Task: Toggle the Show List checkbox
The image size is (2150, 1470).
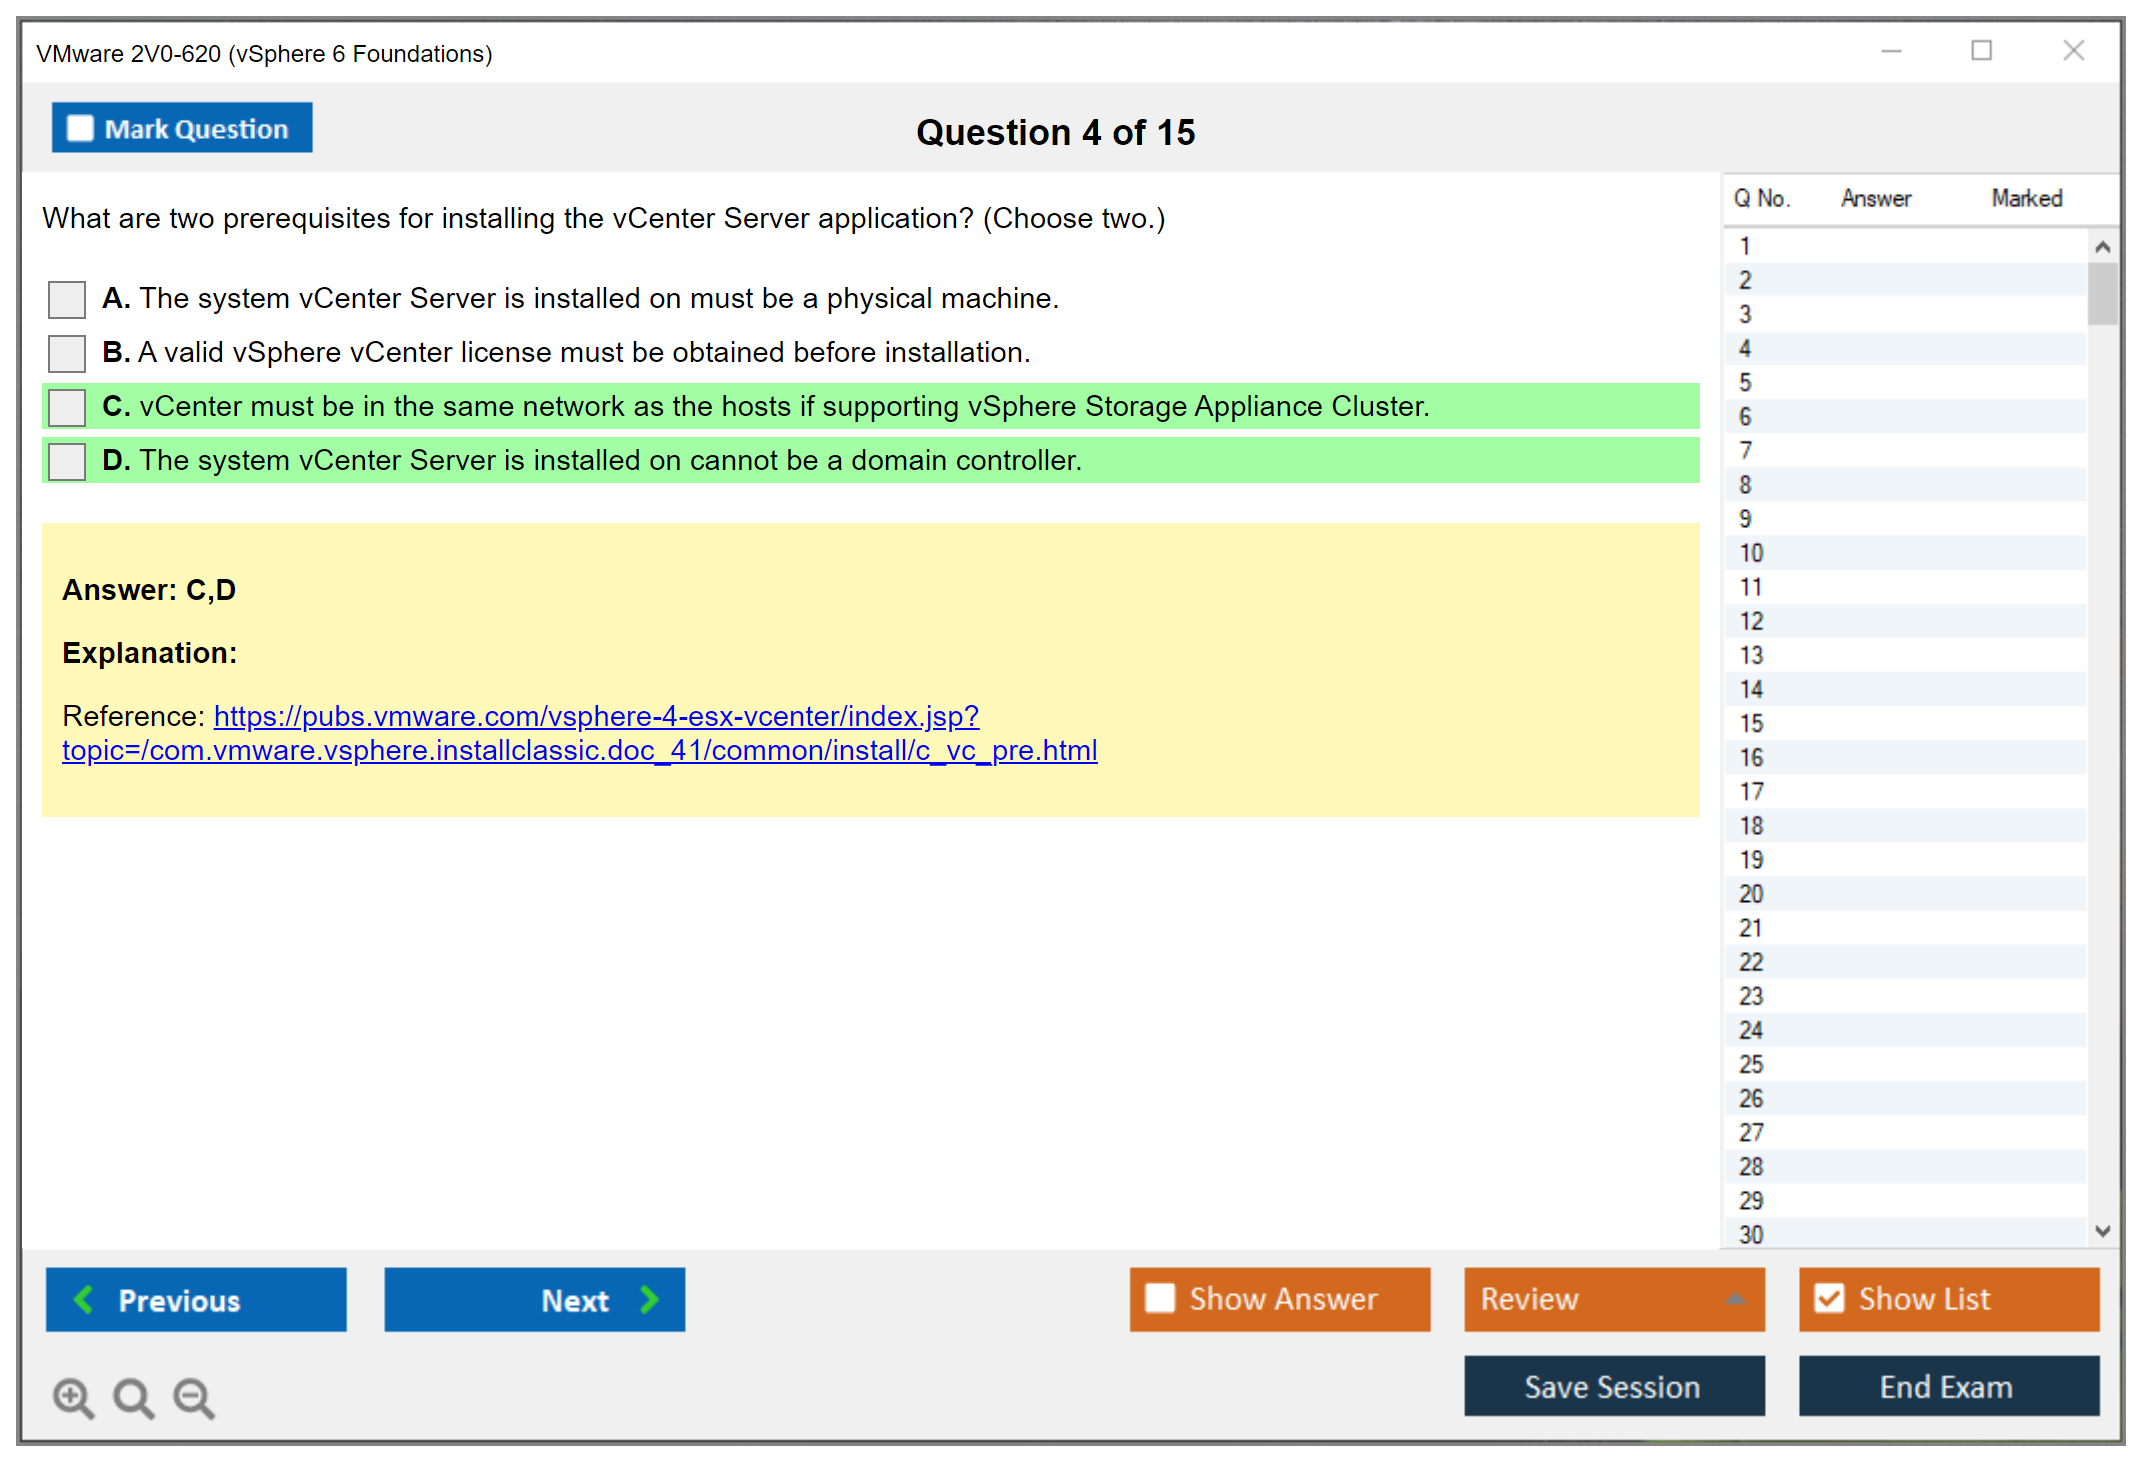Action: pos(1829,1298)
